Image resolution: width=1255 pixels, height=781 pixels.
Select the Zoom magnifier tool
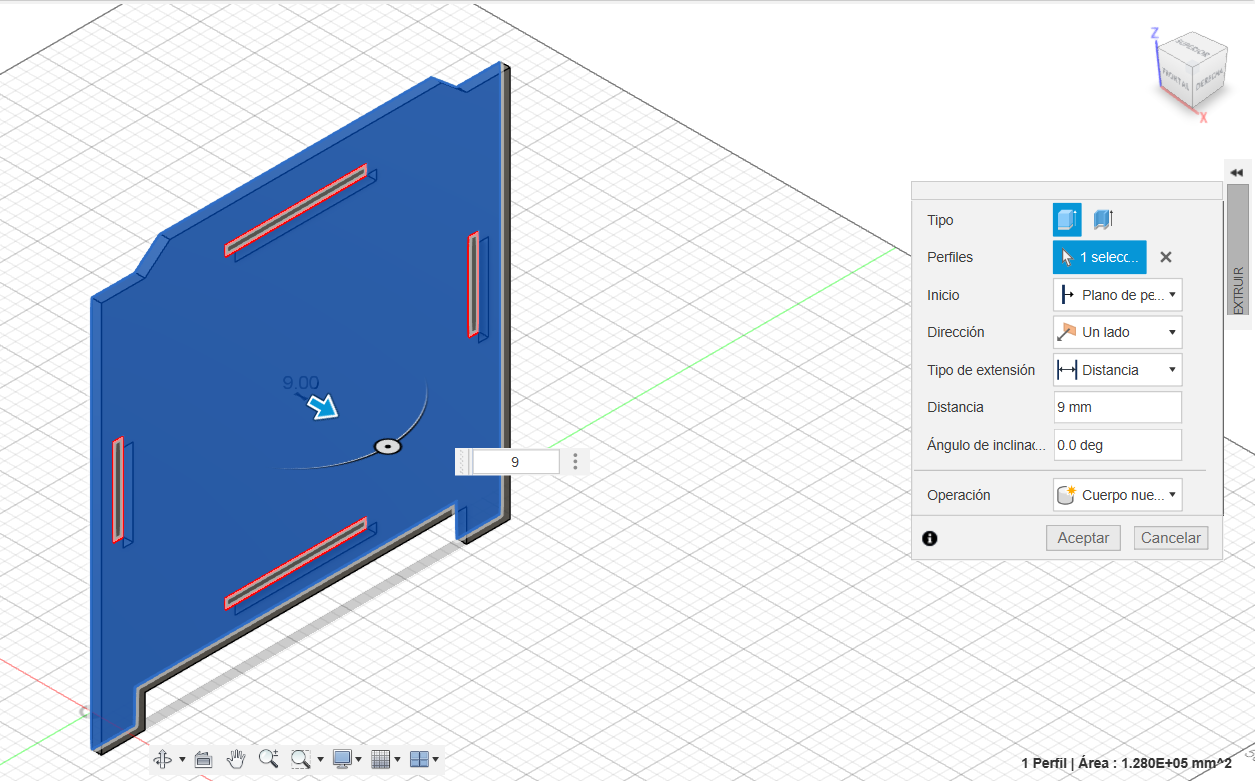tap(268, 759)
